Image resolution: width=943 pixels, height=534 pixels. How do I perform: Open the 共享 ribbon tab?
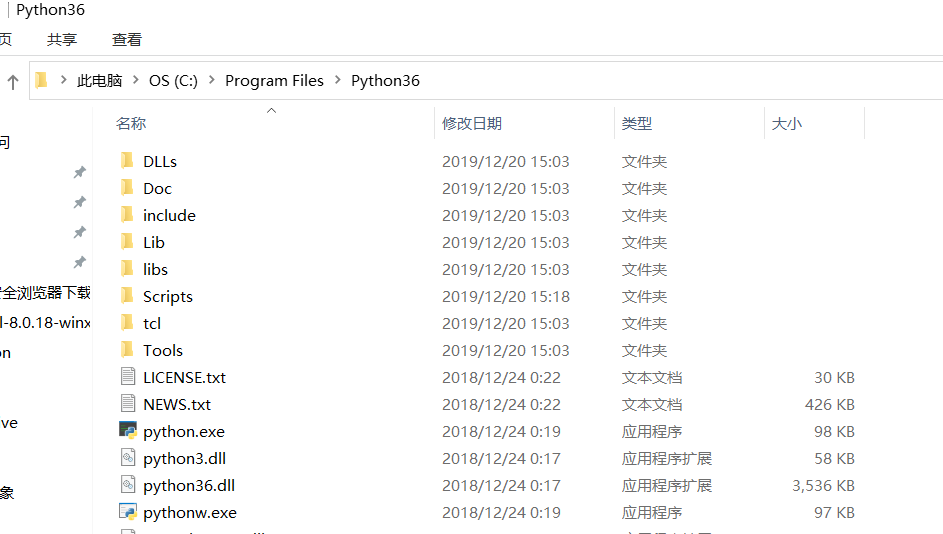[x=62, y=40]
